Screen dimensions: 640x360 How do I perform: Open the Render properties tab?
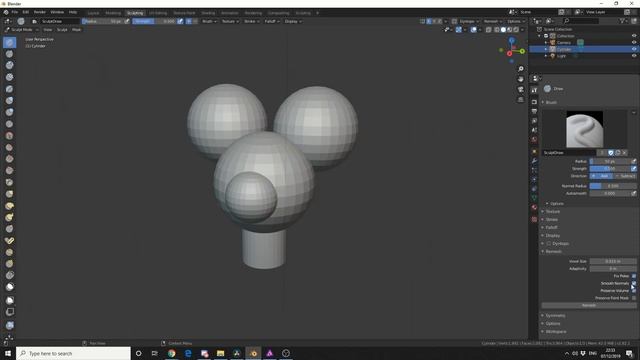tap(534, 102)
